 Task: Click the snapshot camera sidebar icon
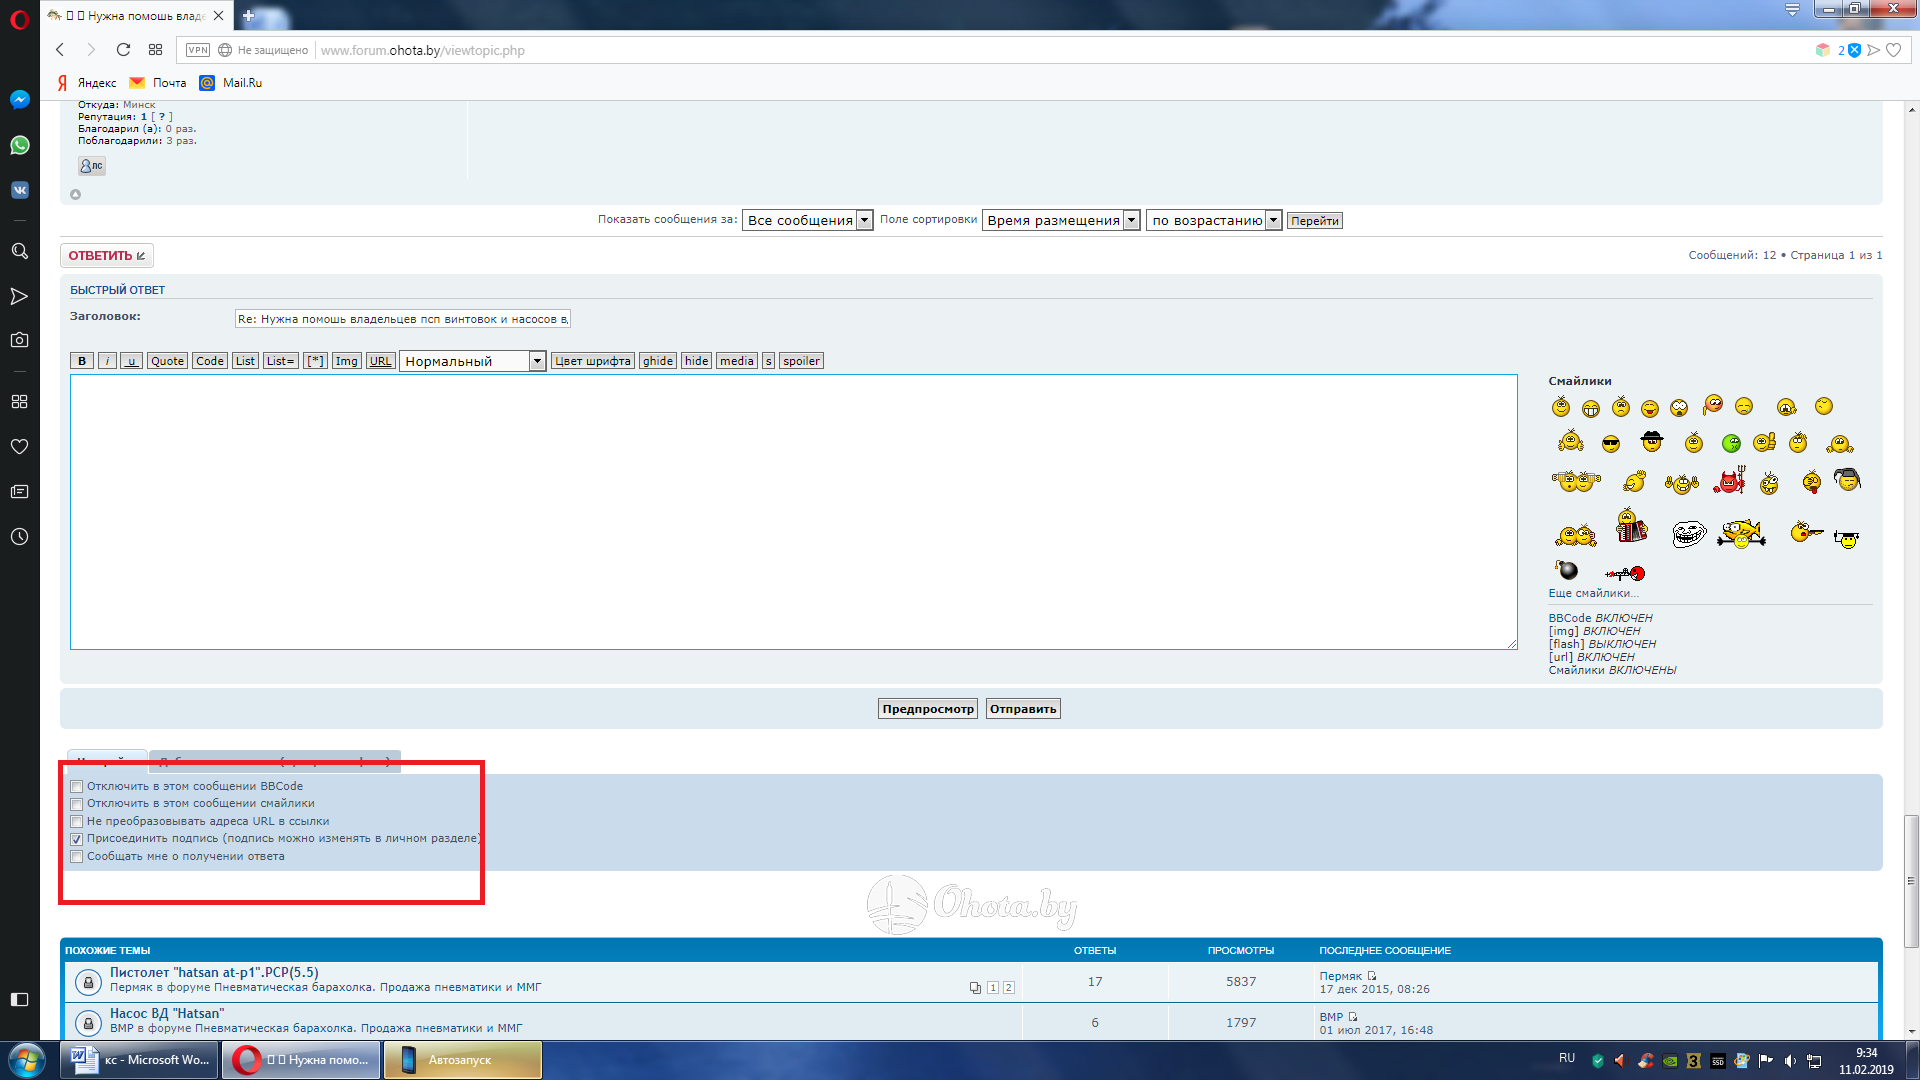tap(20, 340)
